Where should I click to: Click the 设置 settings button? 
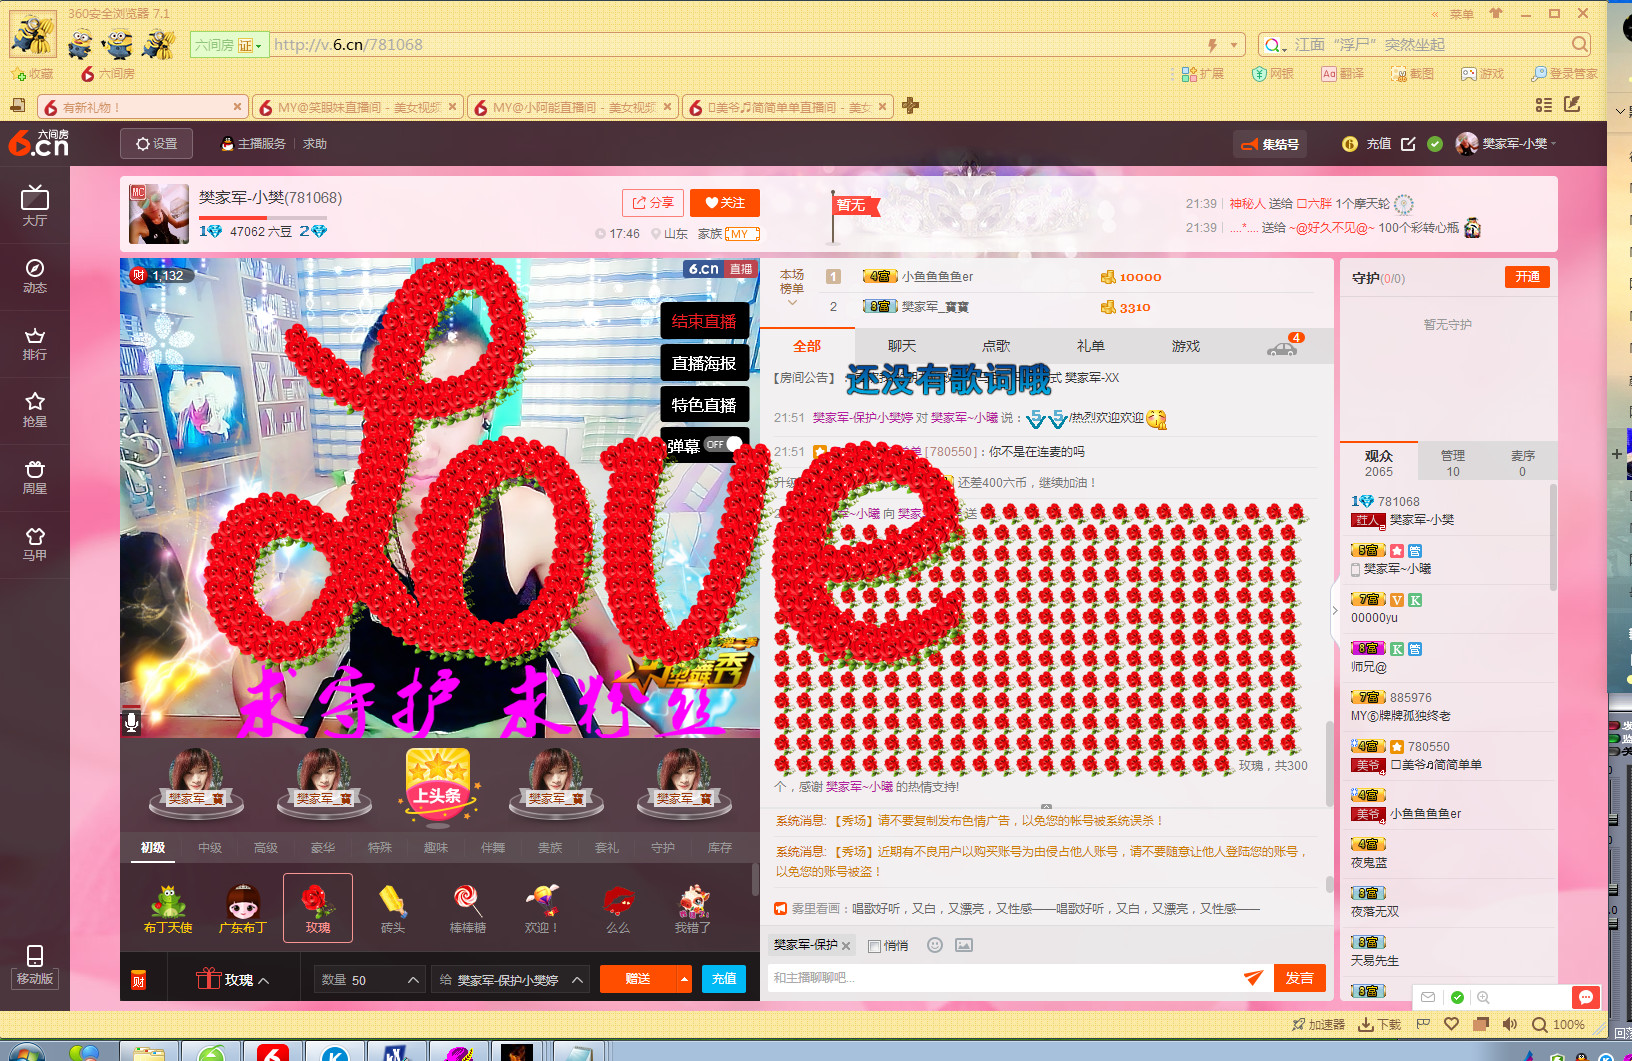pyautogui.click(x=157, y=144)
